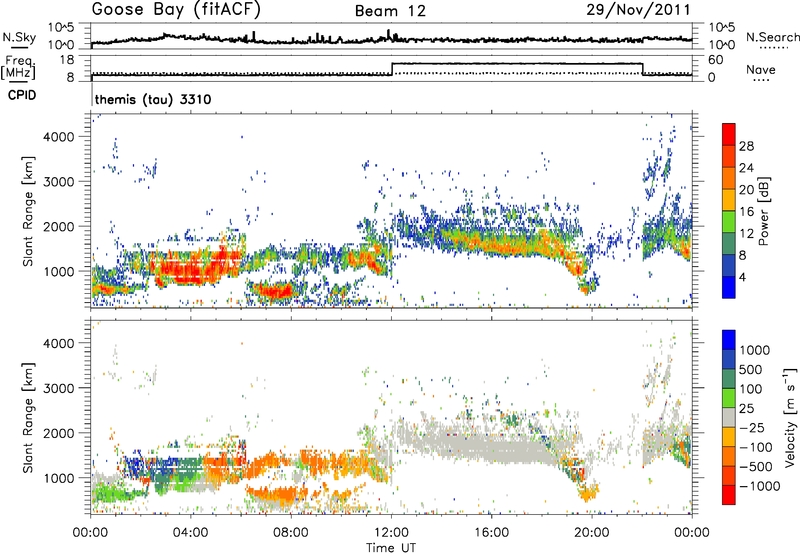The image size is (800, 554).
Task: Click the "themis (tau) 3310" text
Action: click(x=153, y=99)
